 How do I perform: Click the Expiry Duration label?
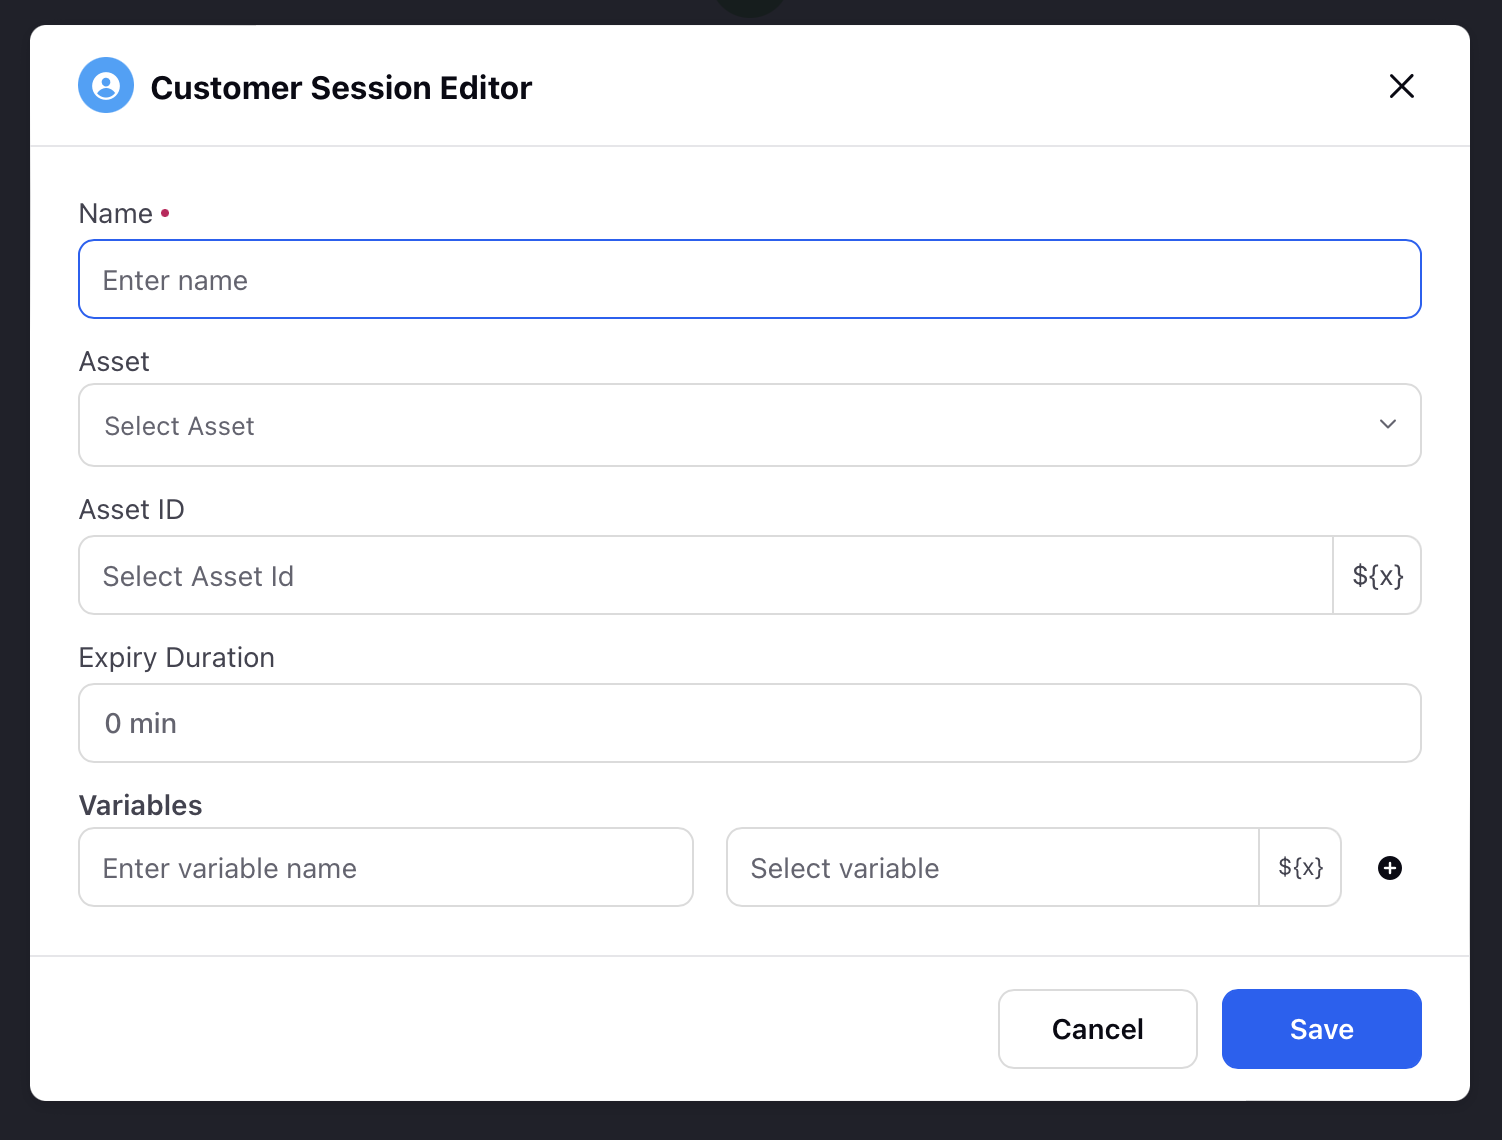coord(177,657)
